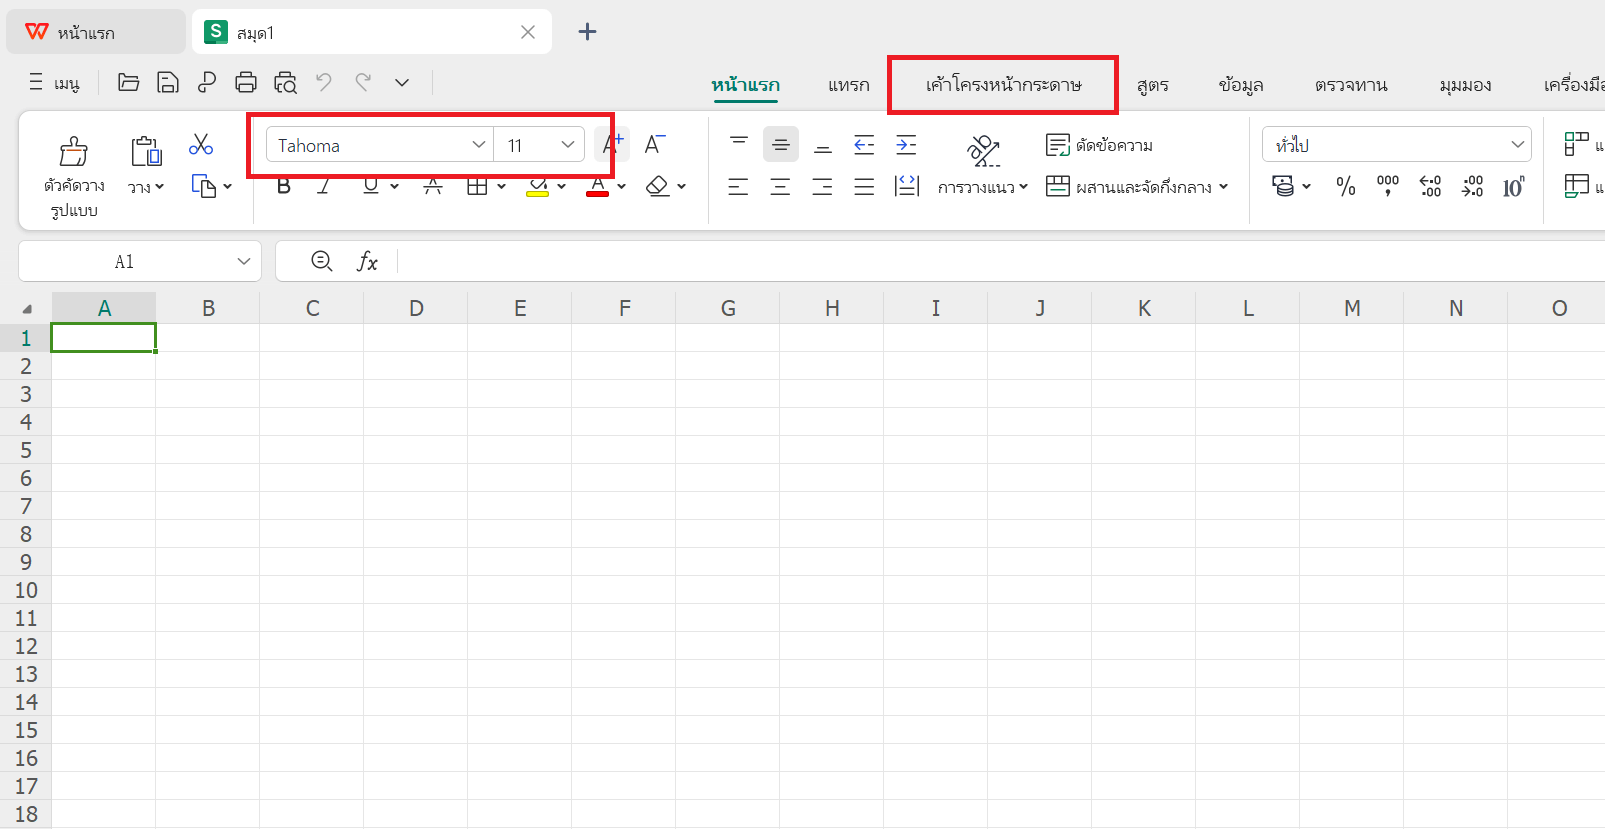Add a new document tab with plus

click(x=587, y=32)
